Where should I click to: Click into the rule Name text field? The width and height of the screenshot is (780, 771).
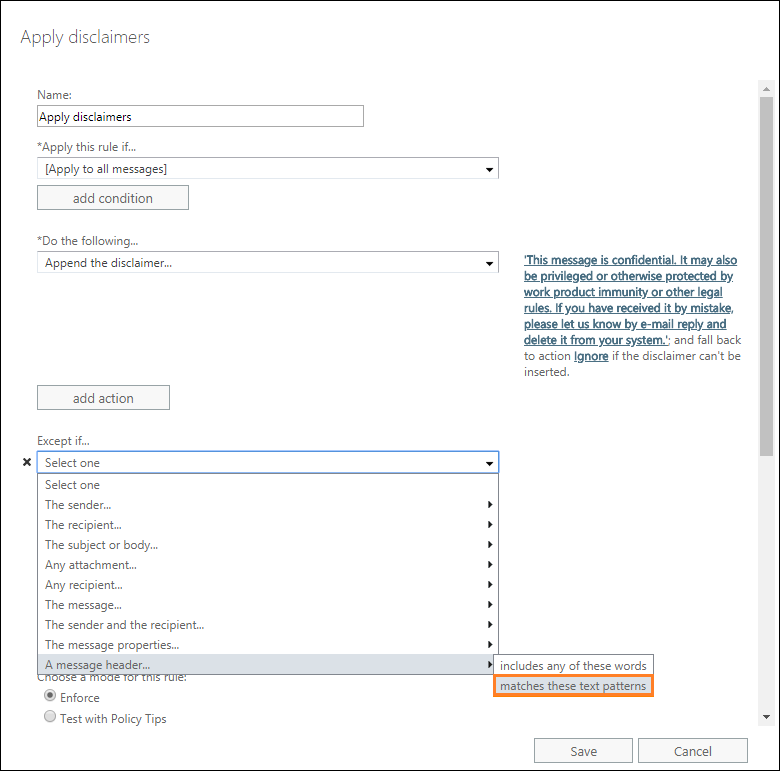pyautogui.click(x=200, y=116)
